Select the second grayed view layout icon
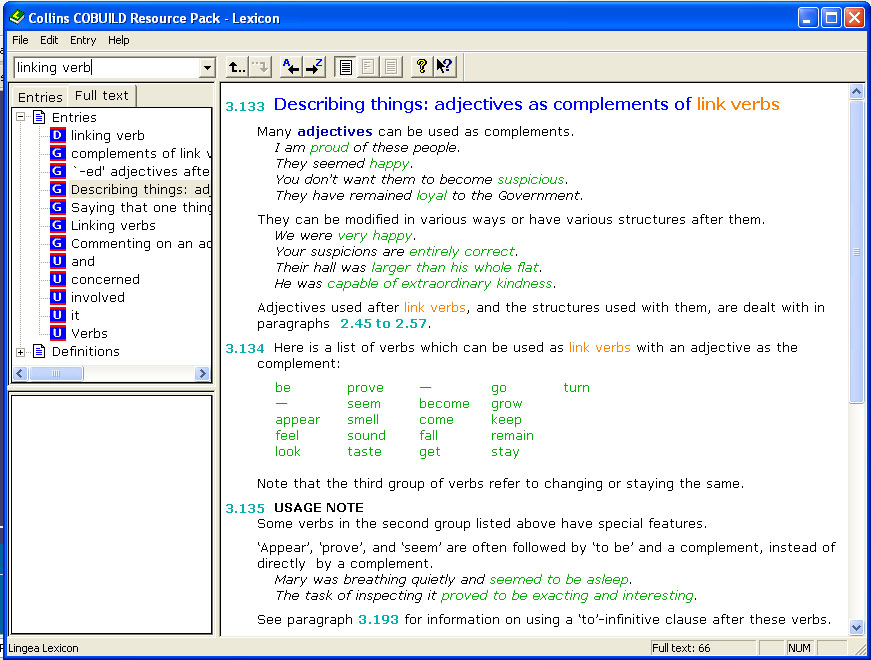The width and height of the screenshot is (871, 660). tap(368, 67)
